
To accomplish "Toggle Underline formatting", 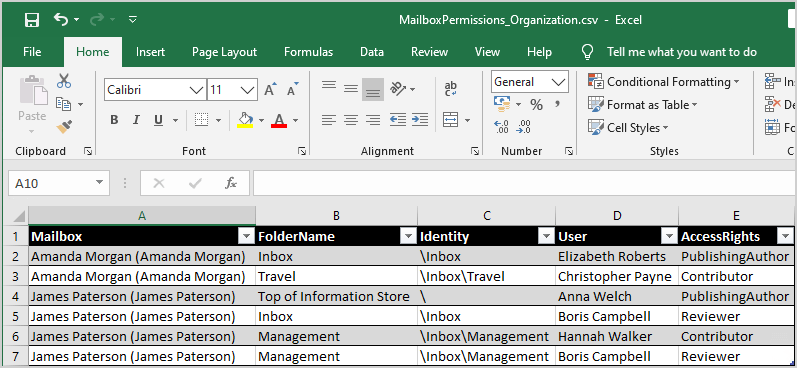I will [x=158, y=120].
